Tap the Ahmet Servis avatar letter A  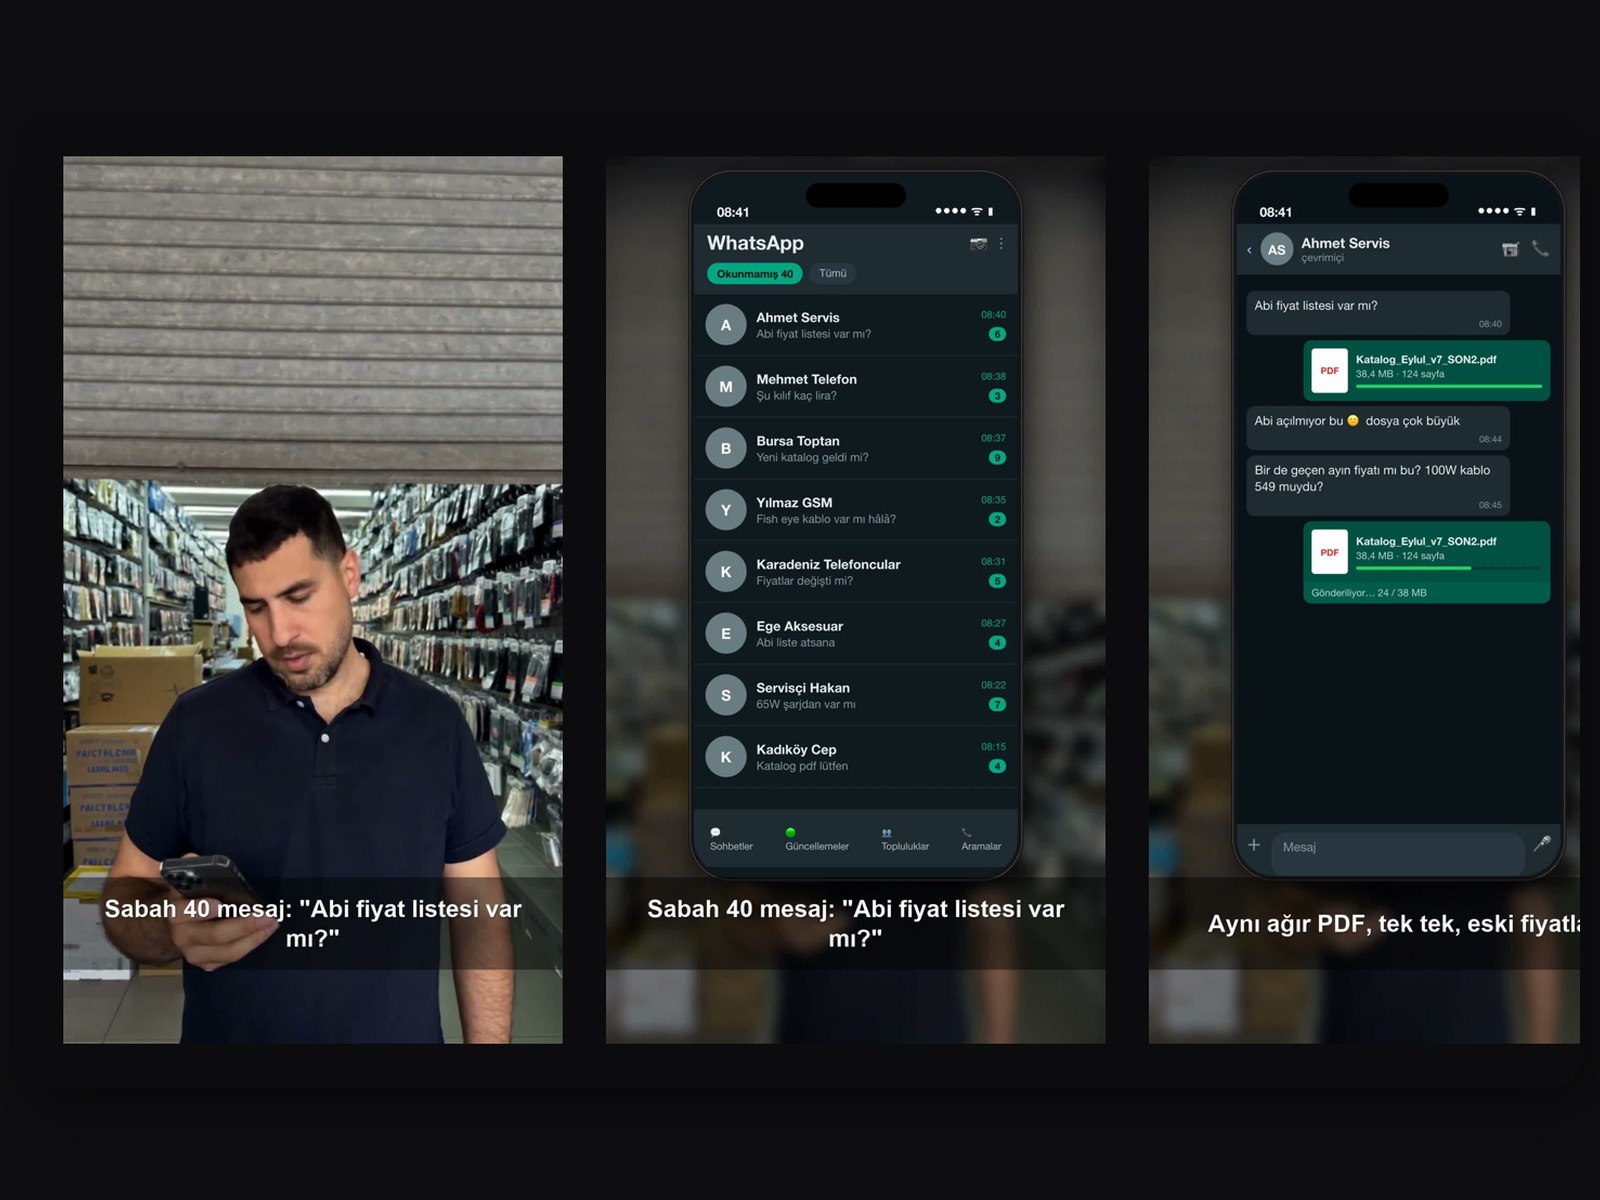pyautogui.click(x=726, y=325)
